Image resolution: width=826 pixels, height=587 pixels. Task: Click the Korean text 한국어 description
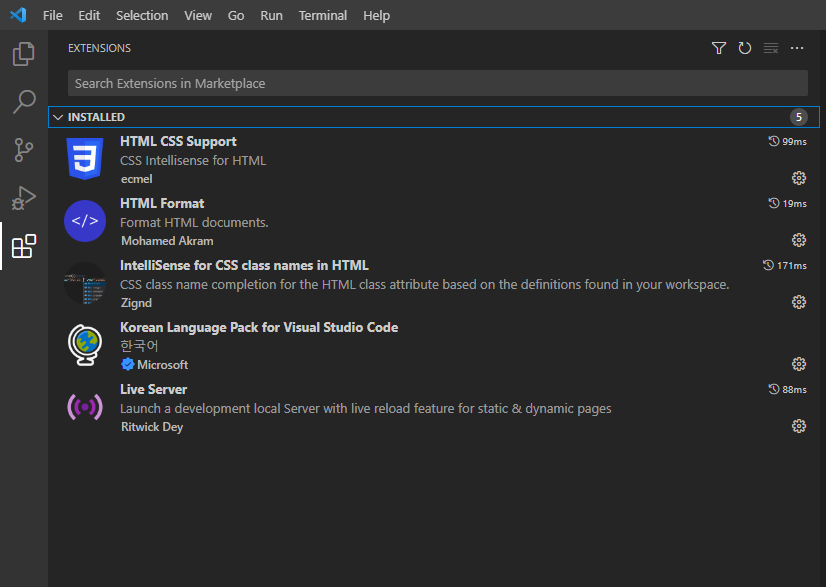pyautogui.click(x=139, y=346)
